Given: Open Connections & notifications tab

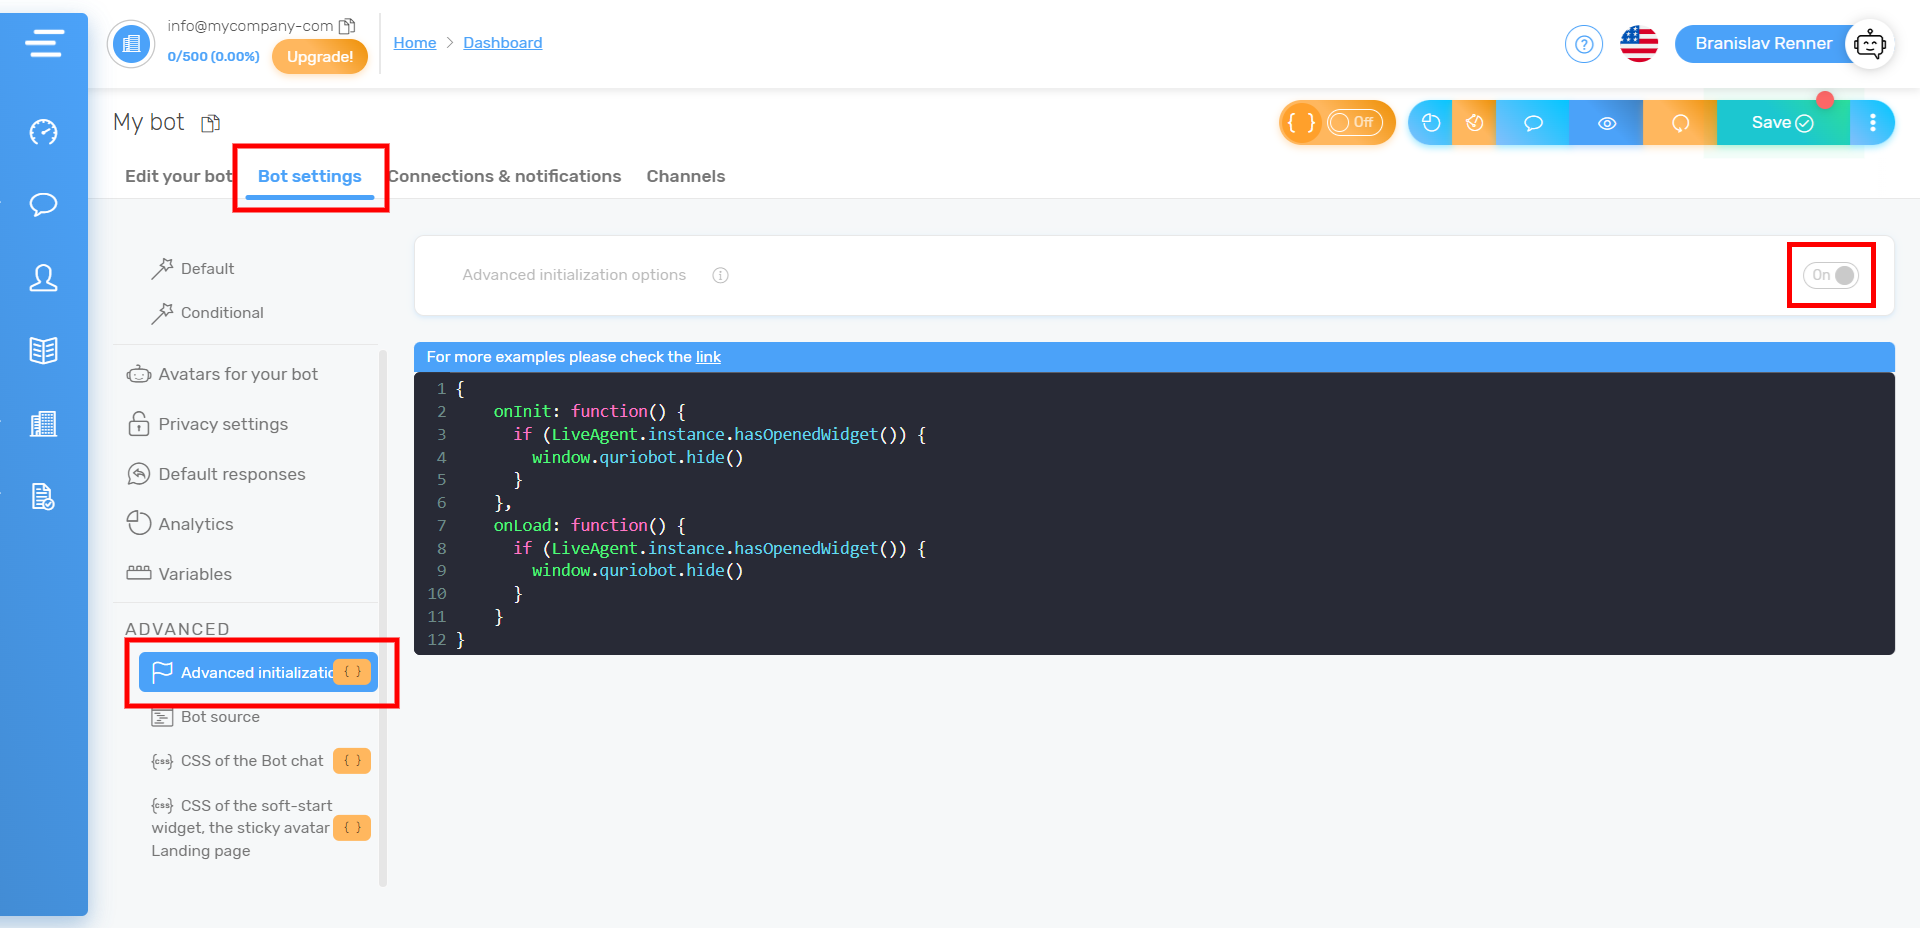Looking at the screenshot, I should coord(505,176).
